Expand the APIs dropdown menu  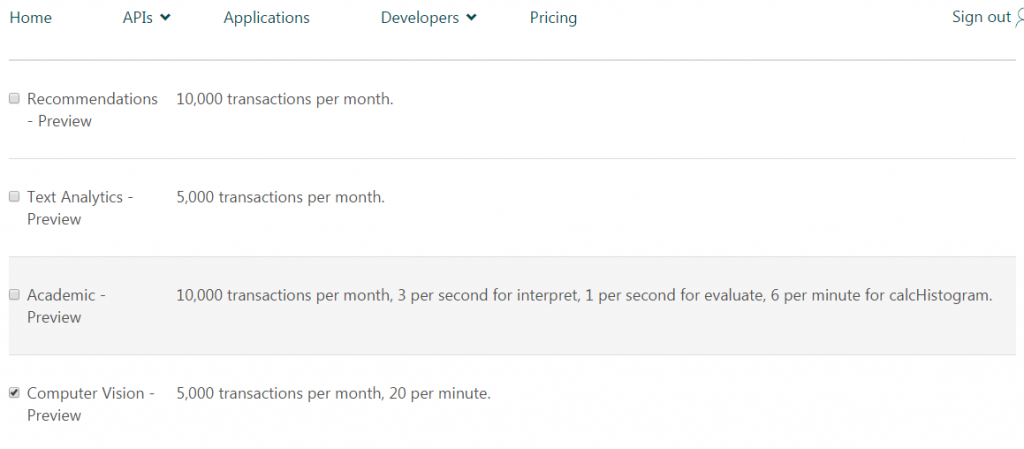click(x=146, y=18)
